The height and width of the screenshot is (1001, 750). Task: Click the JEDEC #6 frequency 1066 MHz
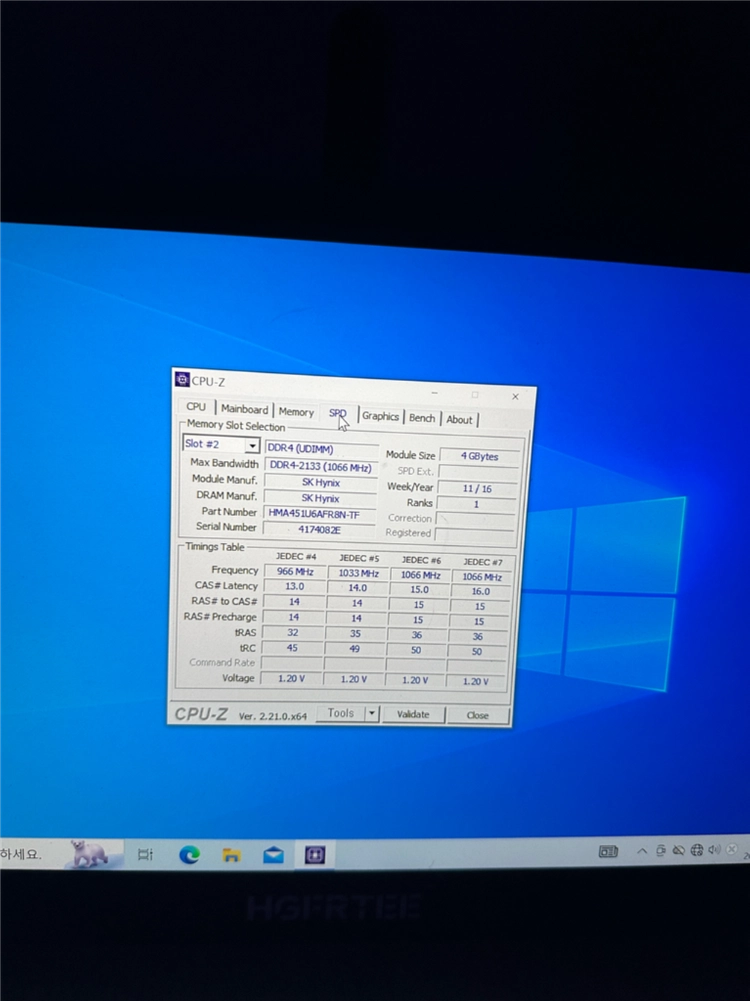coord(419,575)
